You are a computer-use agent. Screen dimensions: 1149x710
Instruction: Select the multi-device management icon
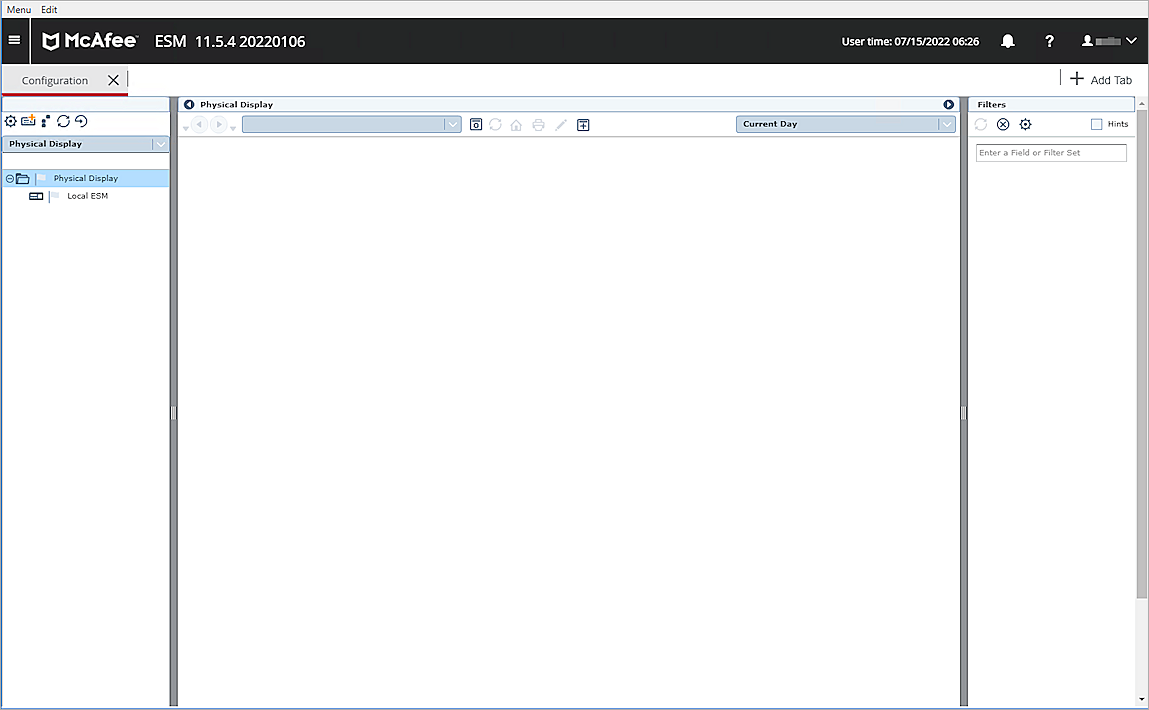tap(45, 121)
